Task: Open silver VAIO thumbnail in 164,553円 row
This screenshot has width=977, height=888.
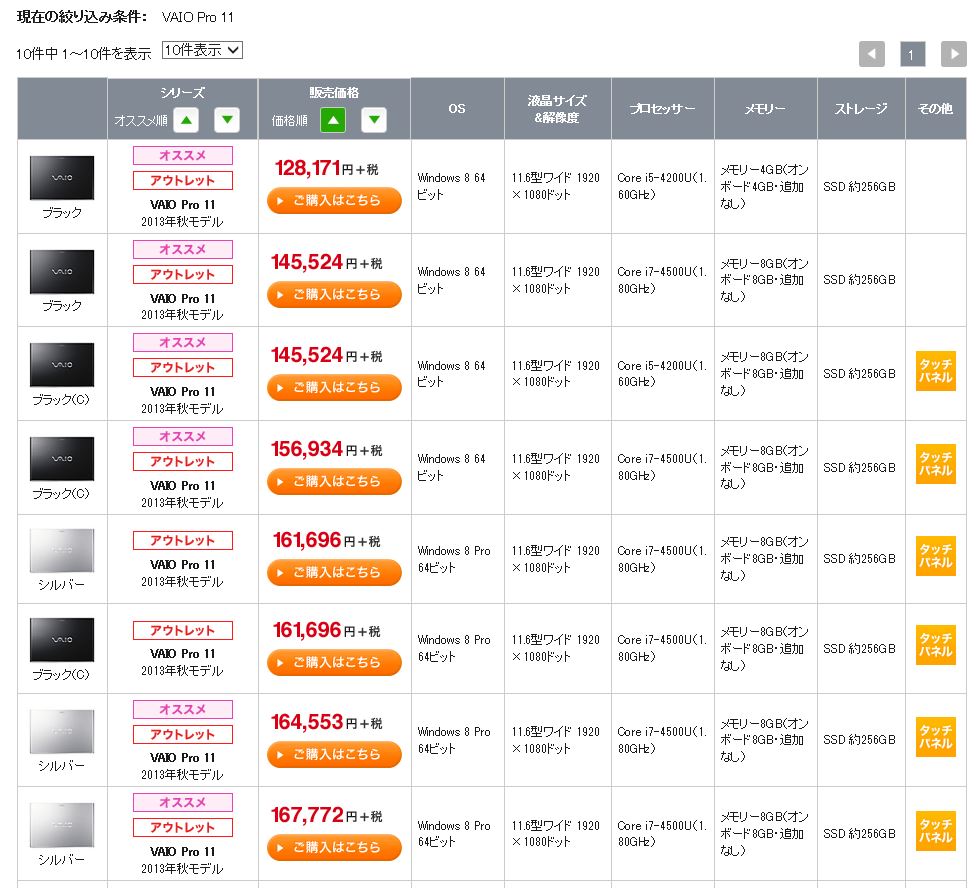Action: pos(62,732)
